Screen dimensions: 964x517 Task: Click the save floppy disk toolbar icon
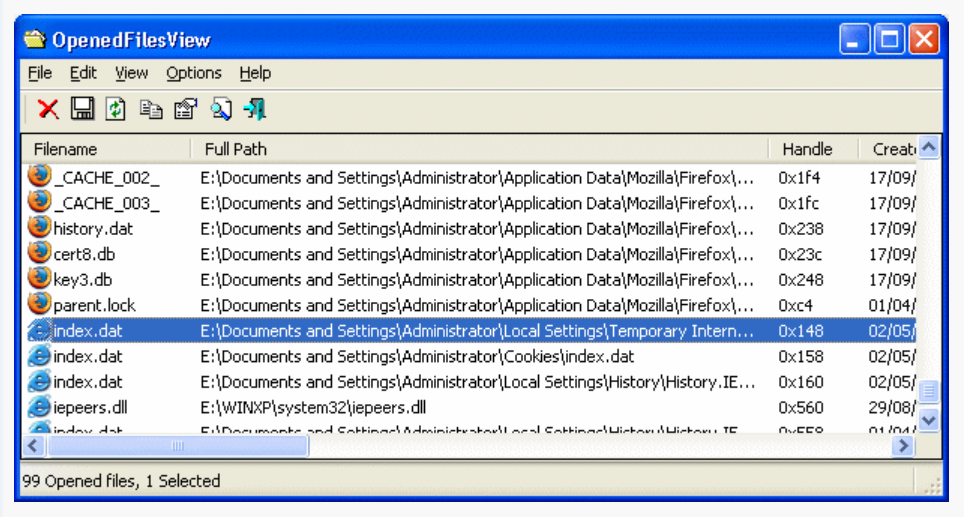(82, 109)
